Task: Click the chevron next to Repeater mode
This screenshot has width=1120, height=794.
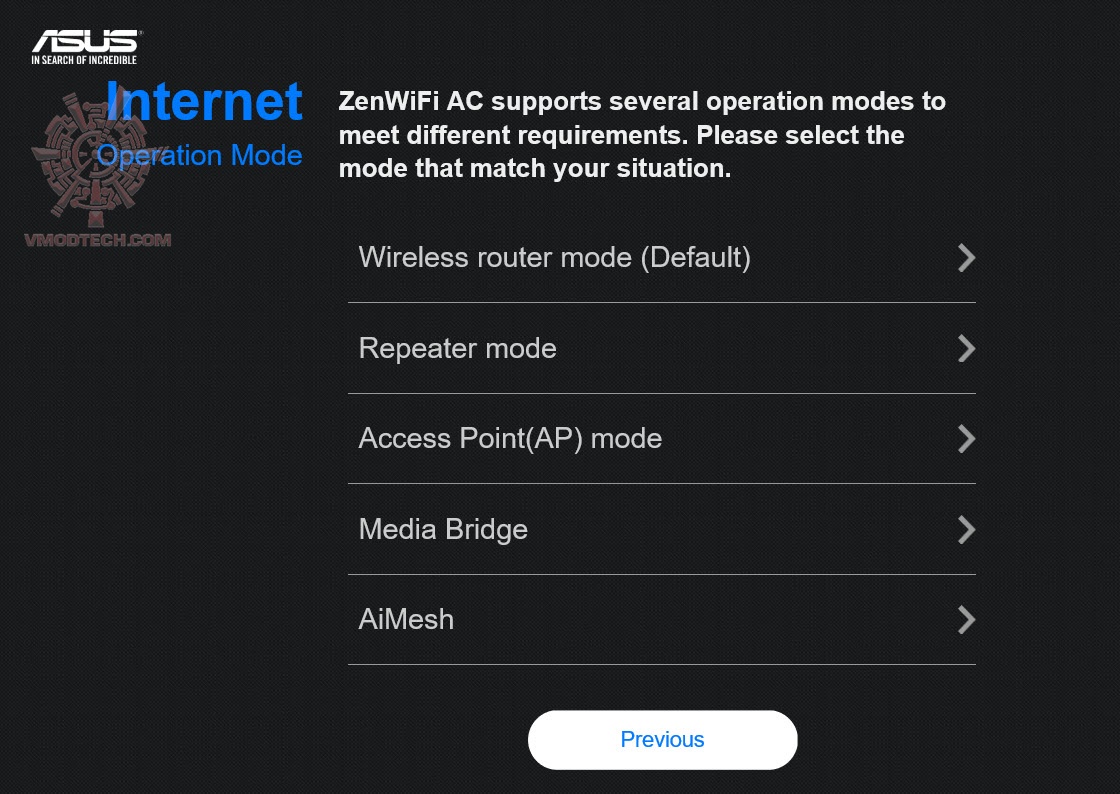Action: [x=966, y=348]
